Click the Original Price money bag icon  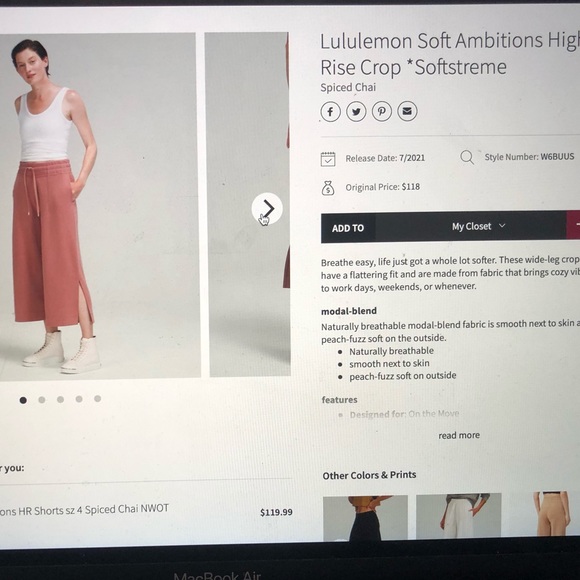pyautogui.click(x=328, y=188)
